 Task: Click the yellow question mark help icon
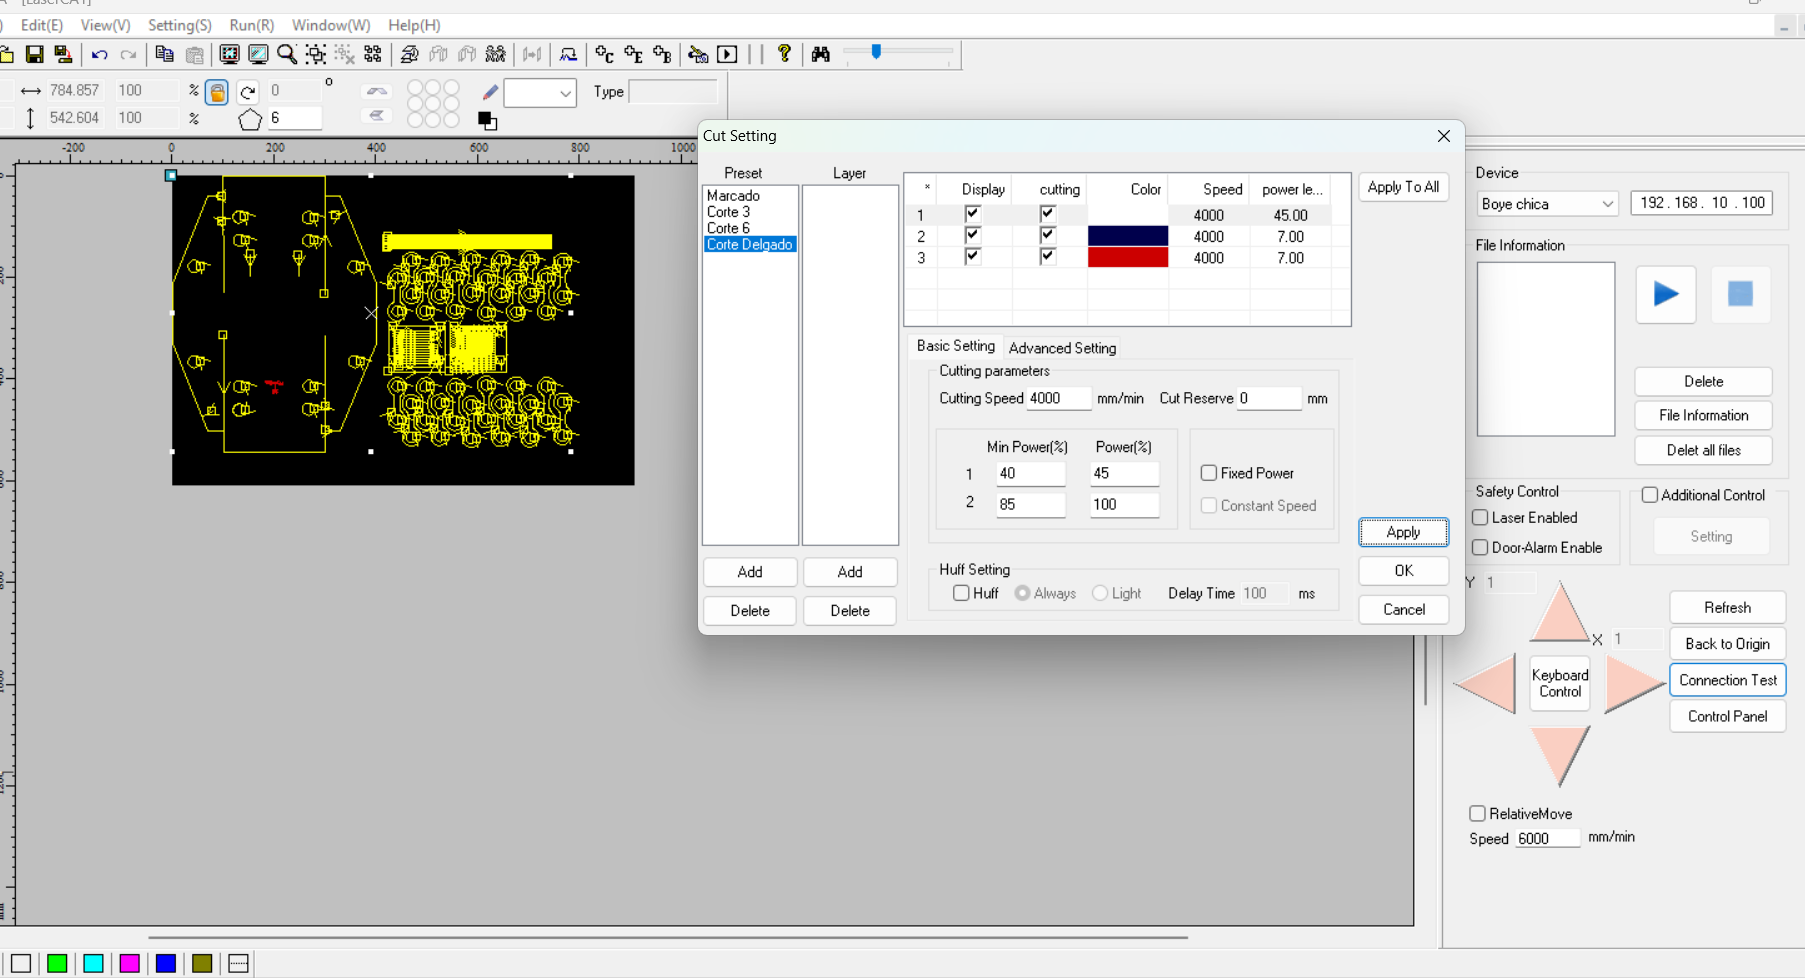pyautogui.click(x=784, y=54)
